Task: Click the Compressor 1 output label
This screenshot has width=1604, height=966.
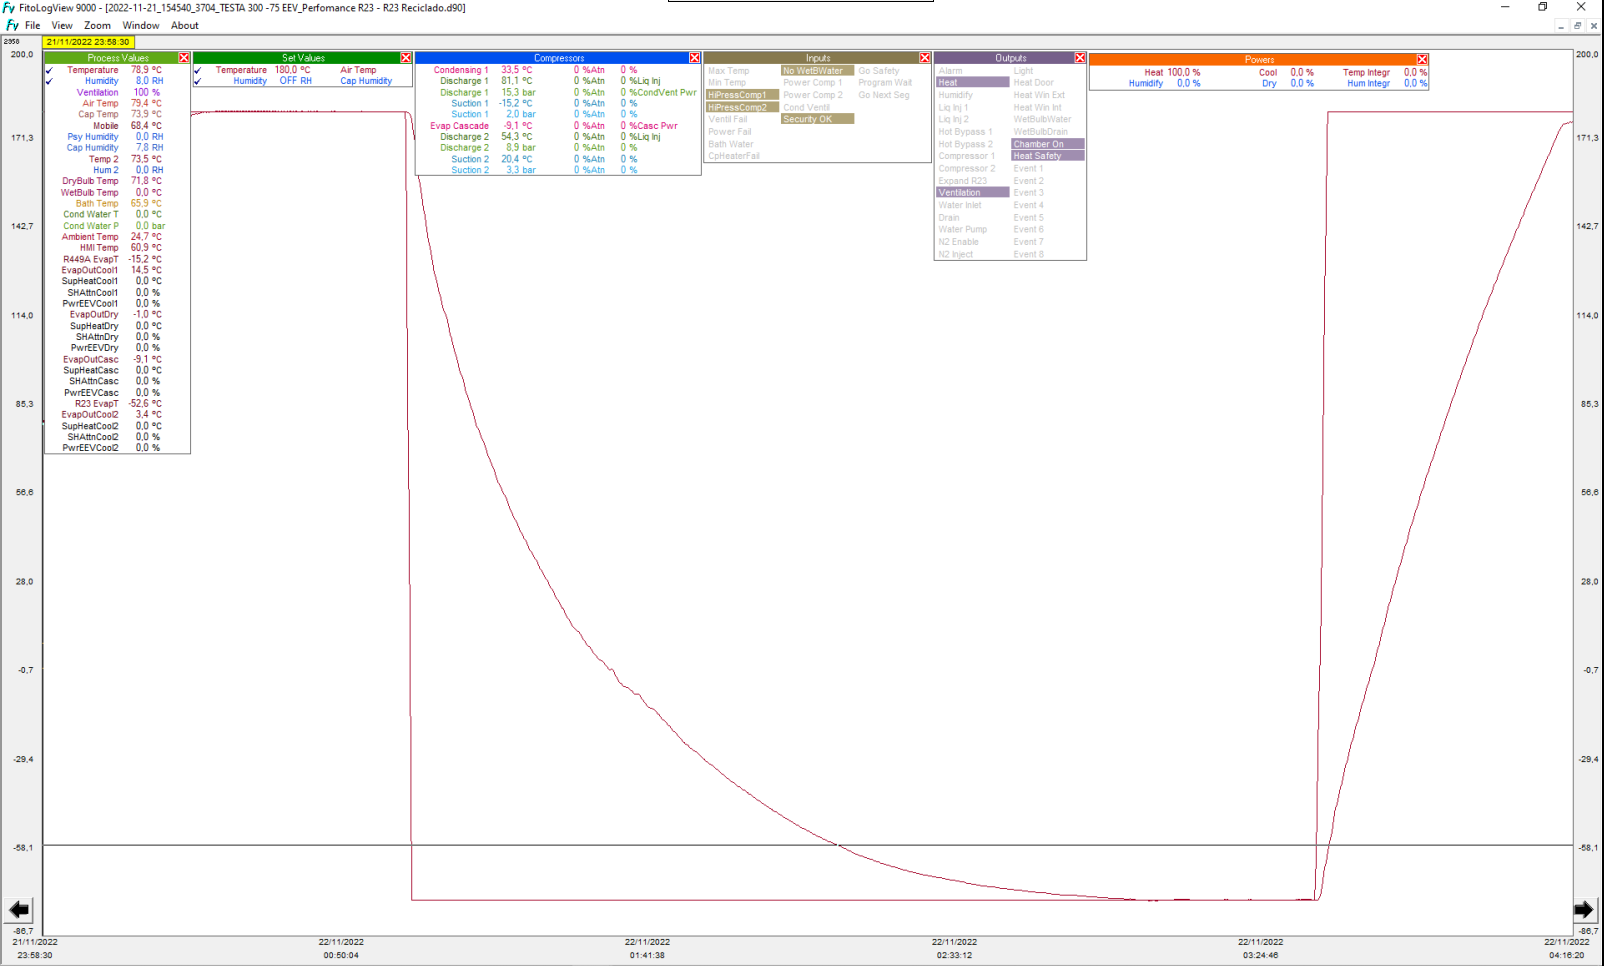Action: click(966, 156)
